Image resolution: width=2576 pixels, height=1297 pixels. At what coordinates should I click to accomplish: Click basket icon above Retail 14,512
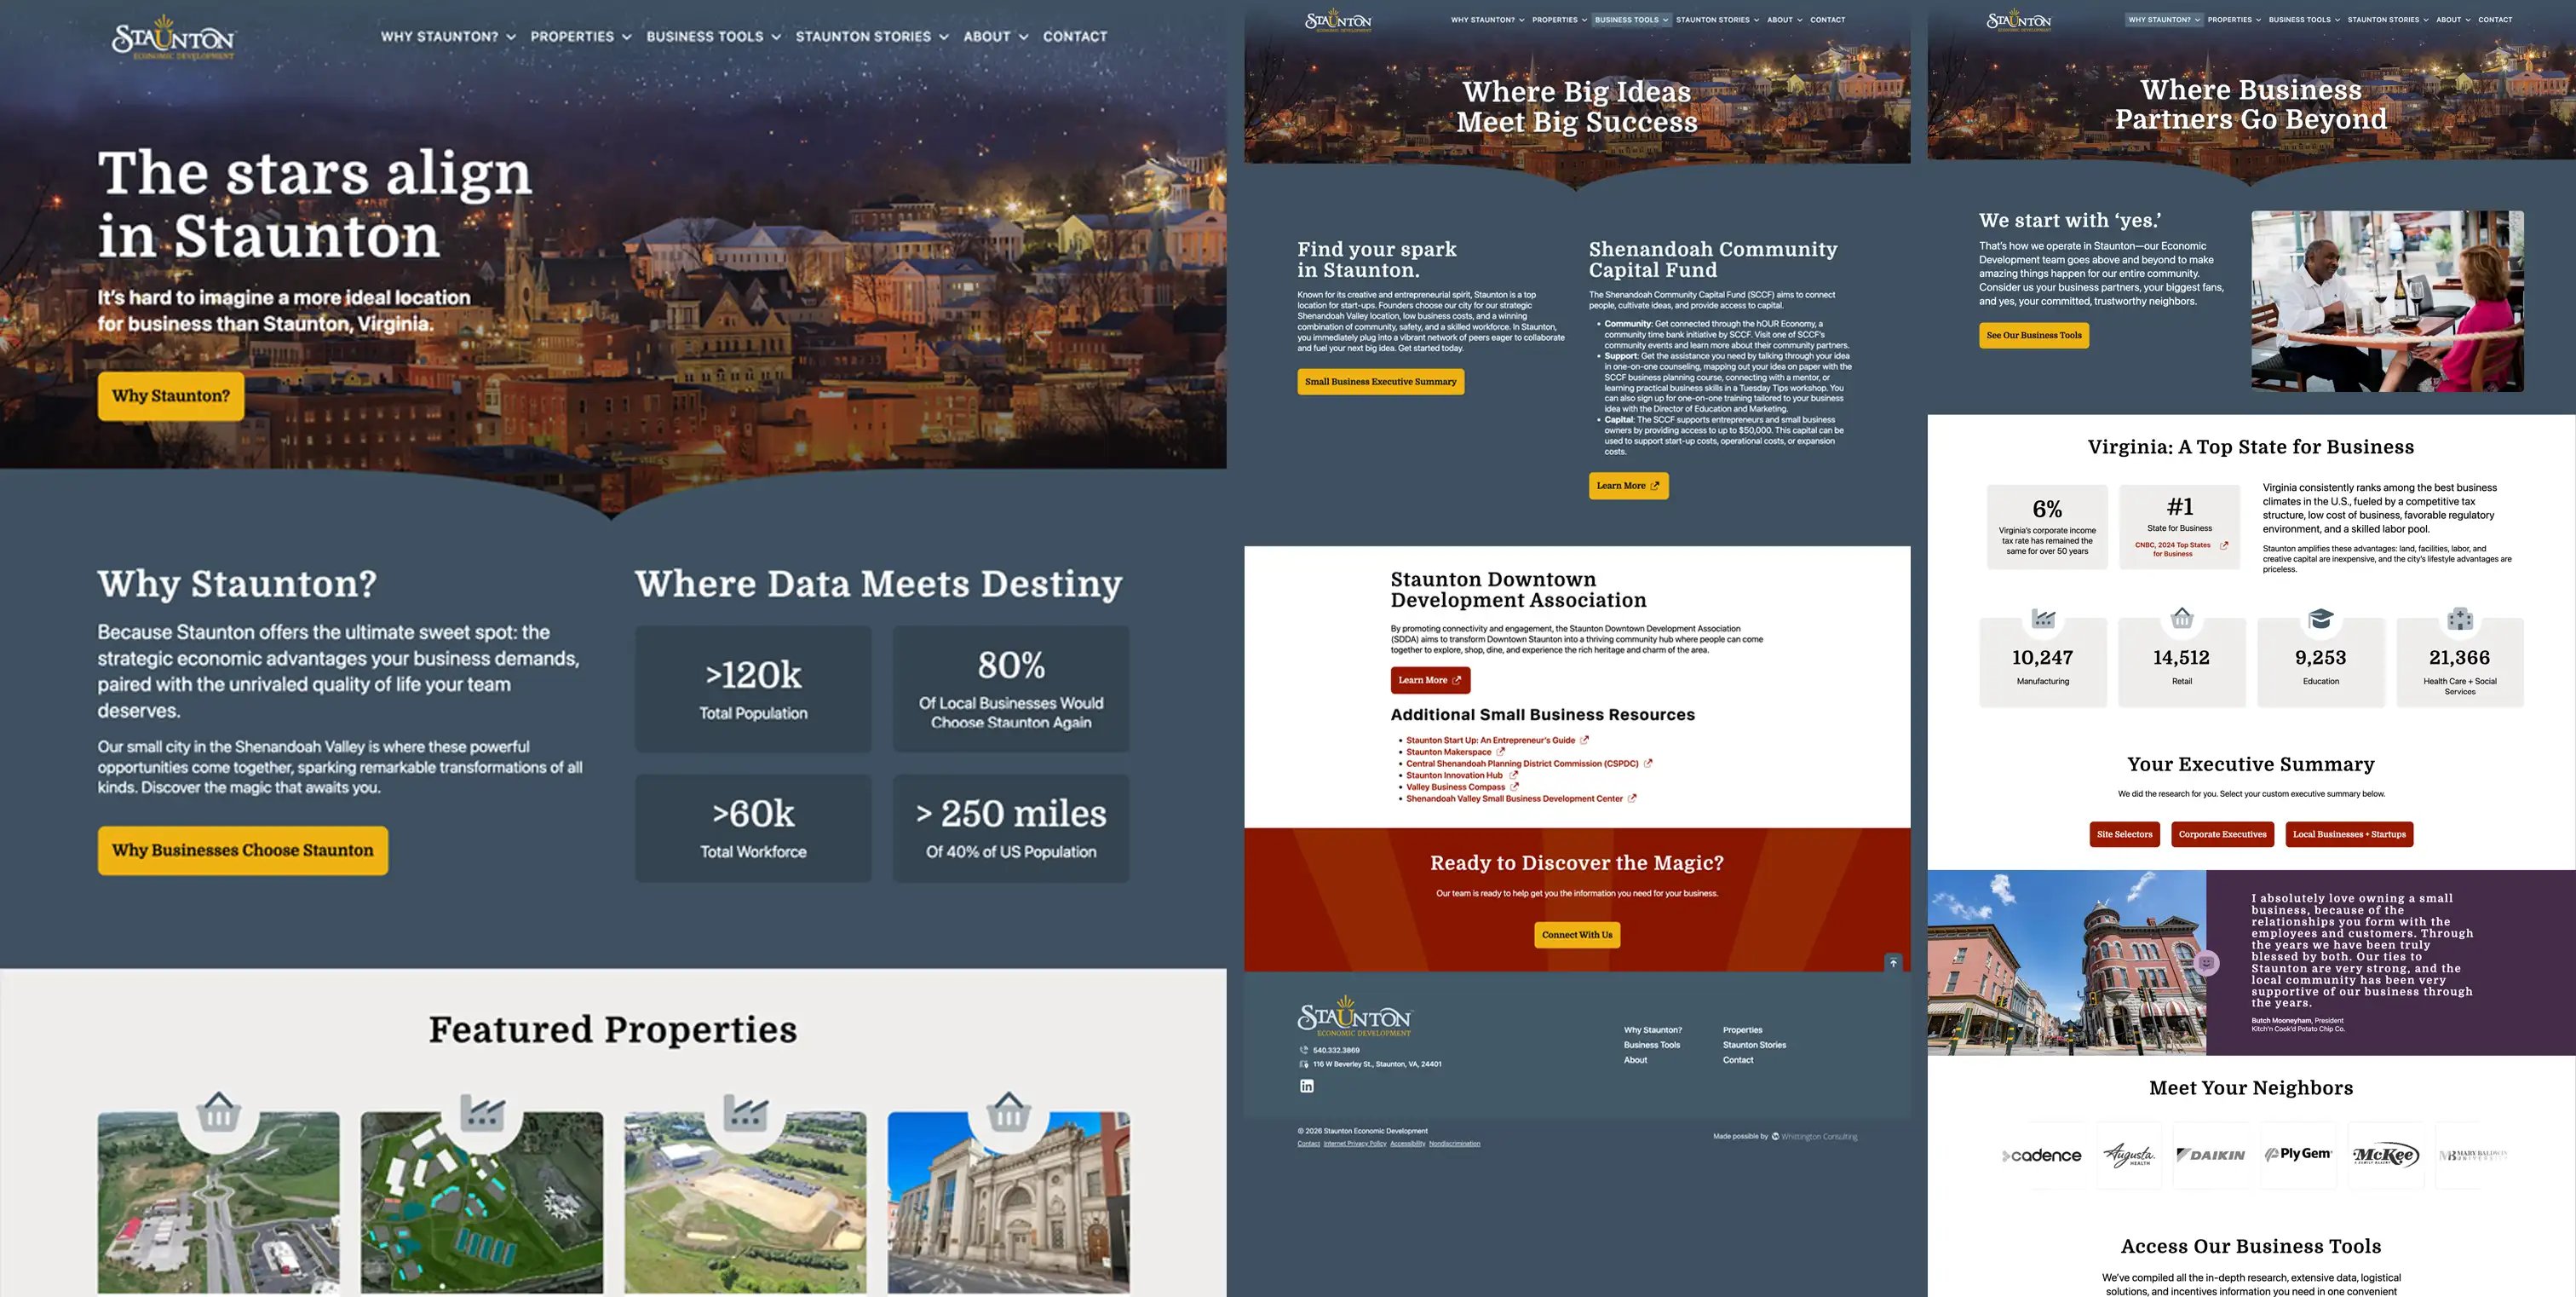[x=2182, y=618]
